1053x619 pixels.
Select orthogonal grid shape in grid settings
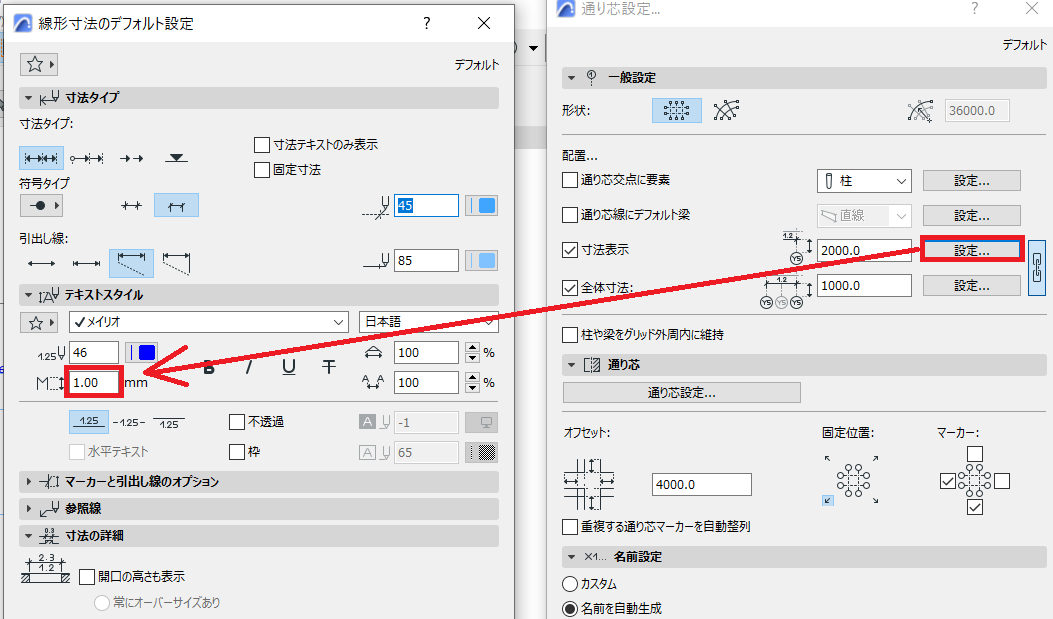[677, 110]
